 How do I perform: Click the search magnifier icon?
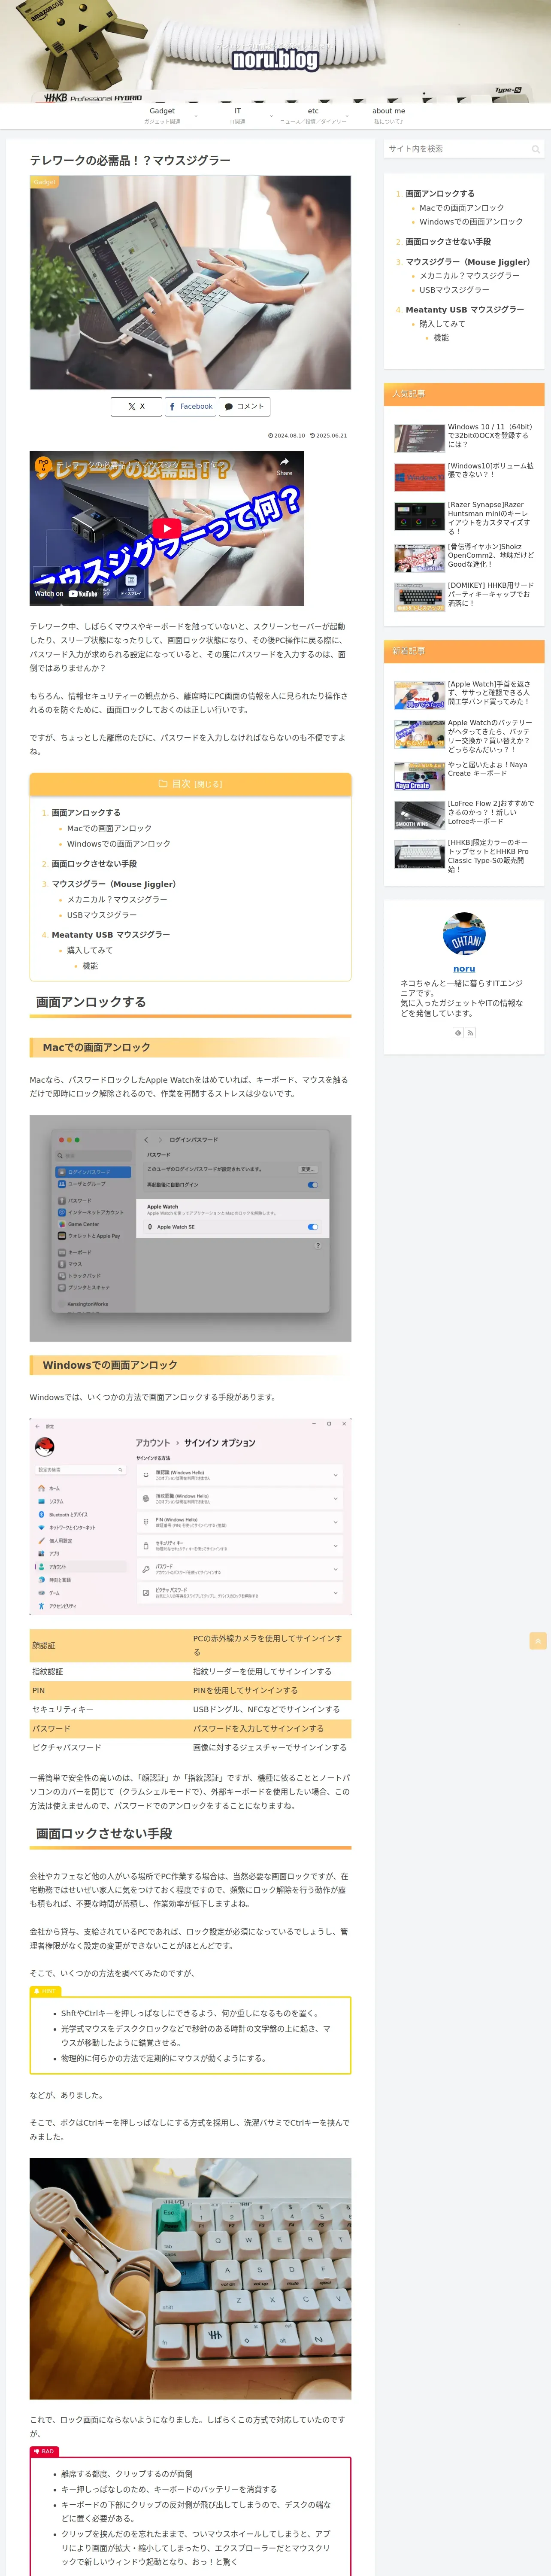click(x=535, y=149)
